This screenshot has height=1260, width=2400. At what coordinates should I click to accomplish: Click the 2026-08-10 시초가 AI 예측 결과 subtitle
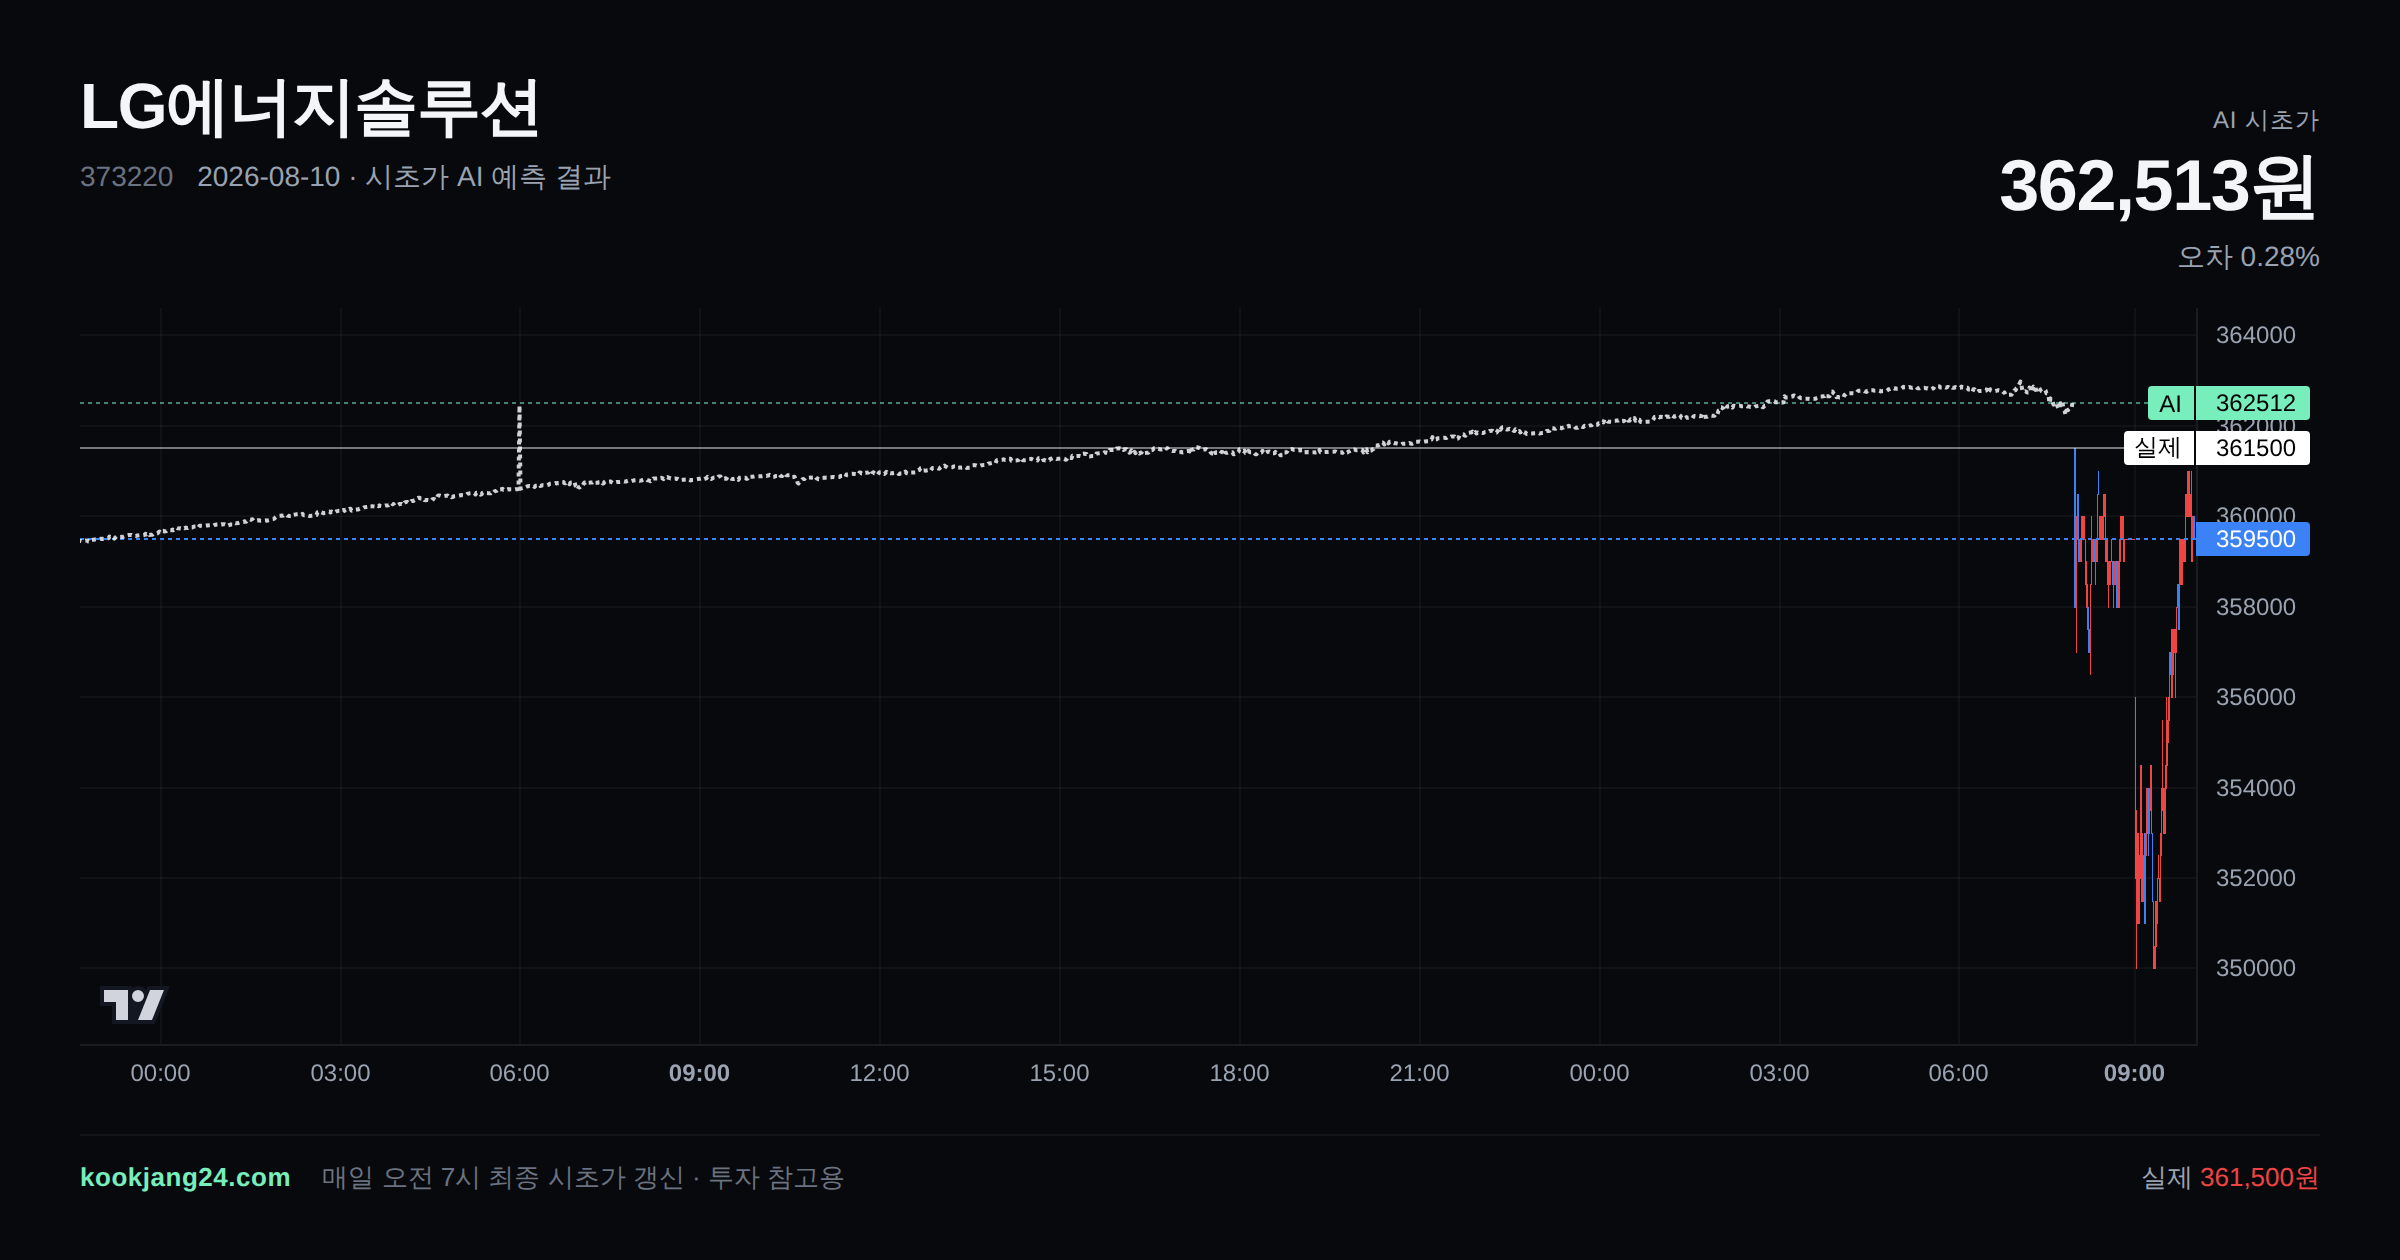[x=404, y=177]
